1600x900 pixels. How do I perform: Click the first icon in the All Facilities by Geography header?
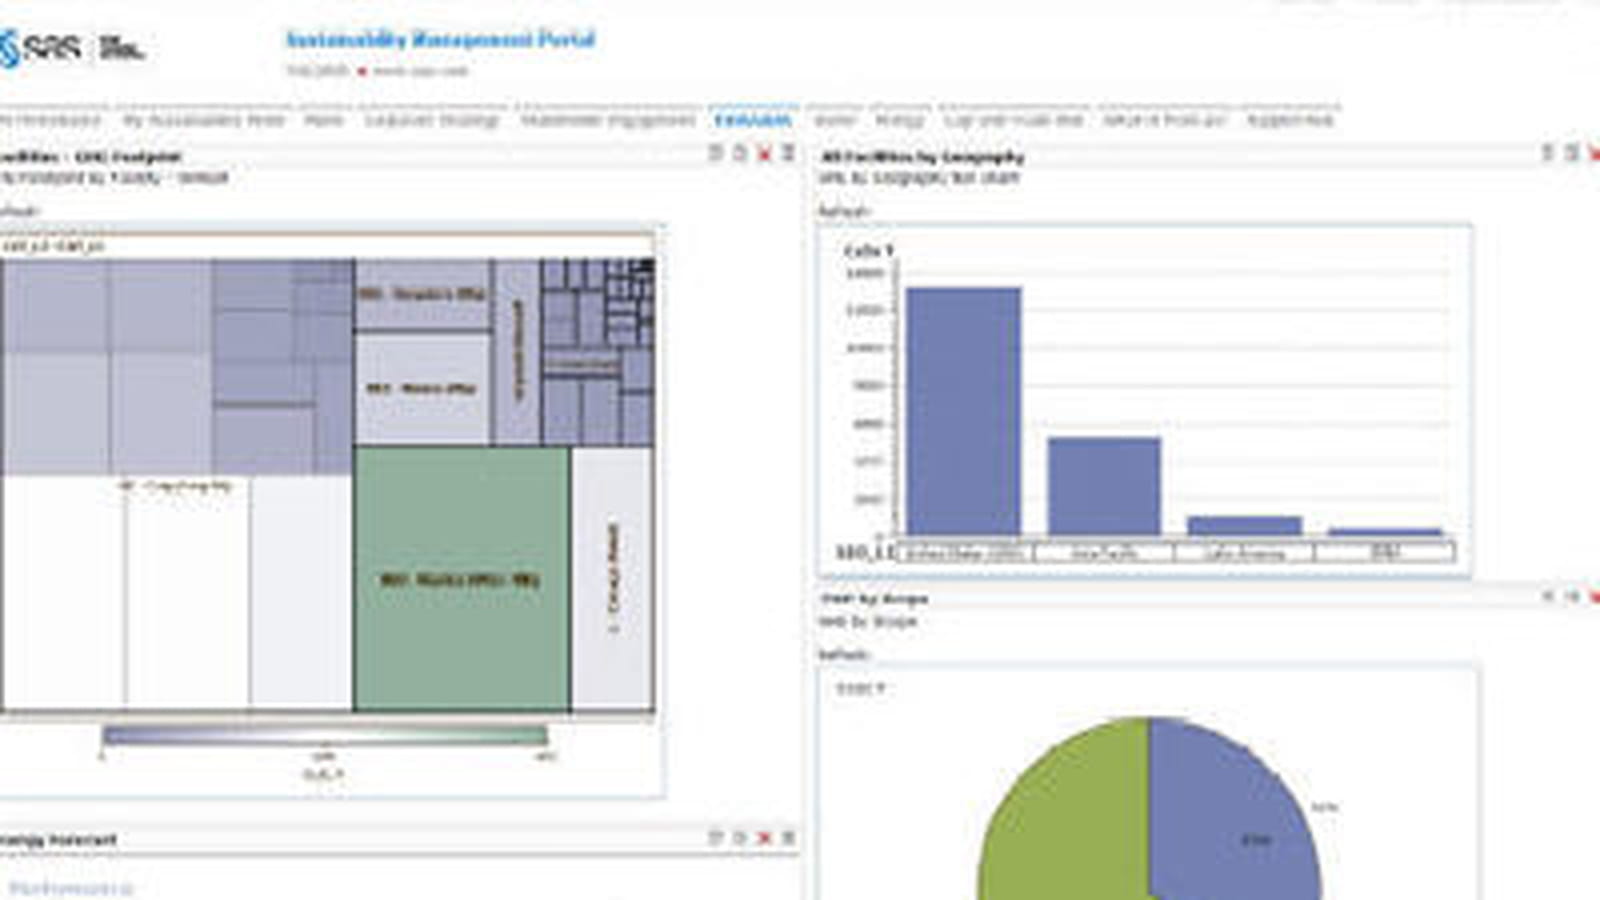(1548, 153)
